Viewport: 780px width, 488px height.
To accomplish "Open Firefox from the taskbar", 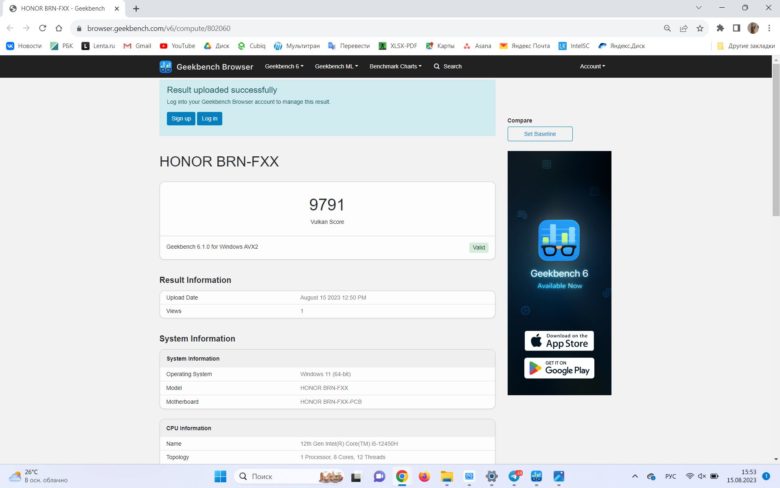I will pos(424,477).
